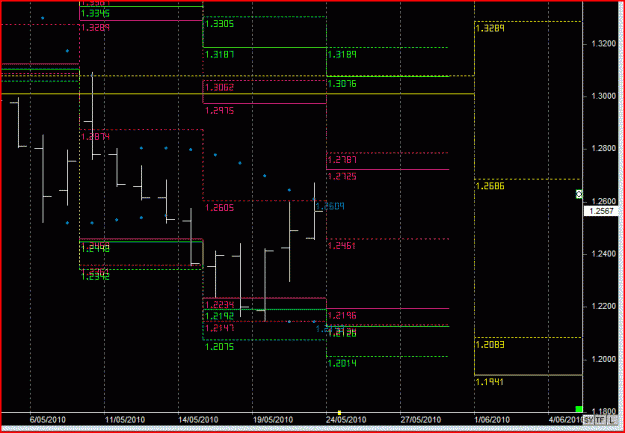Click the yellow marker on the time axis

coord(339,412)
